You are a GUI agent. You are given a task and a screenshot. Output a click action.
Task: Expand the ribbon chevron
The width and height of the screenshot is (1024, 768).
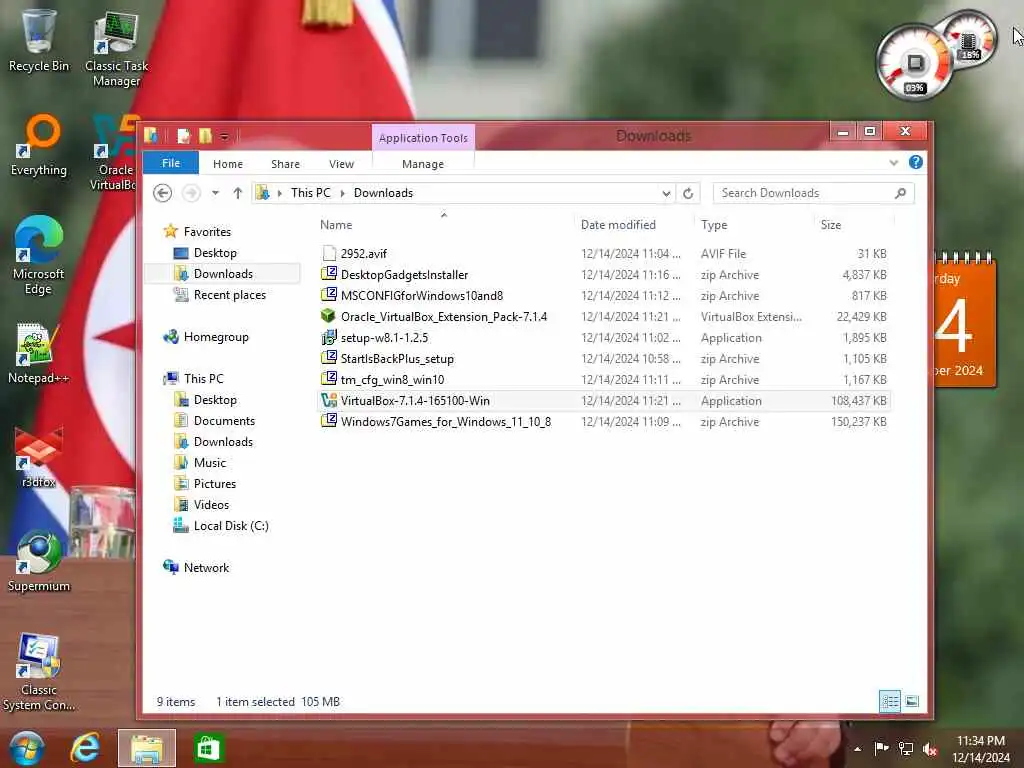coord(893,163)
